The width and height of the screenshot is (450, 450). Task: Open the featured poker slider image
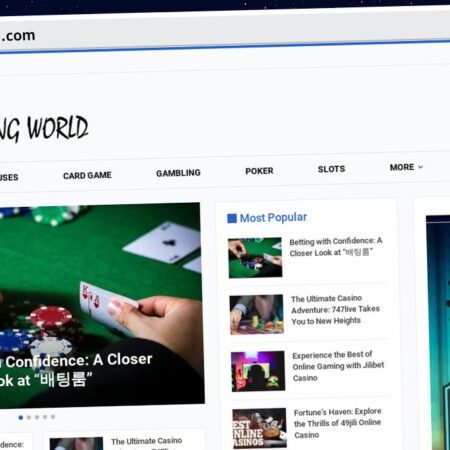click(101, 305)
